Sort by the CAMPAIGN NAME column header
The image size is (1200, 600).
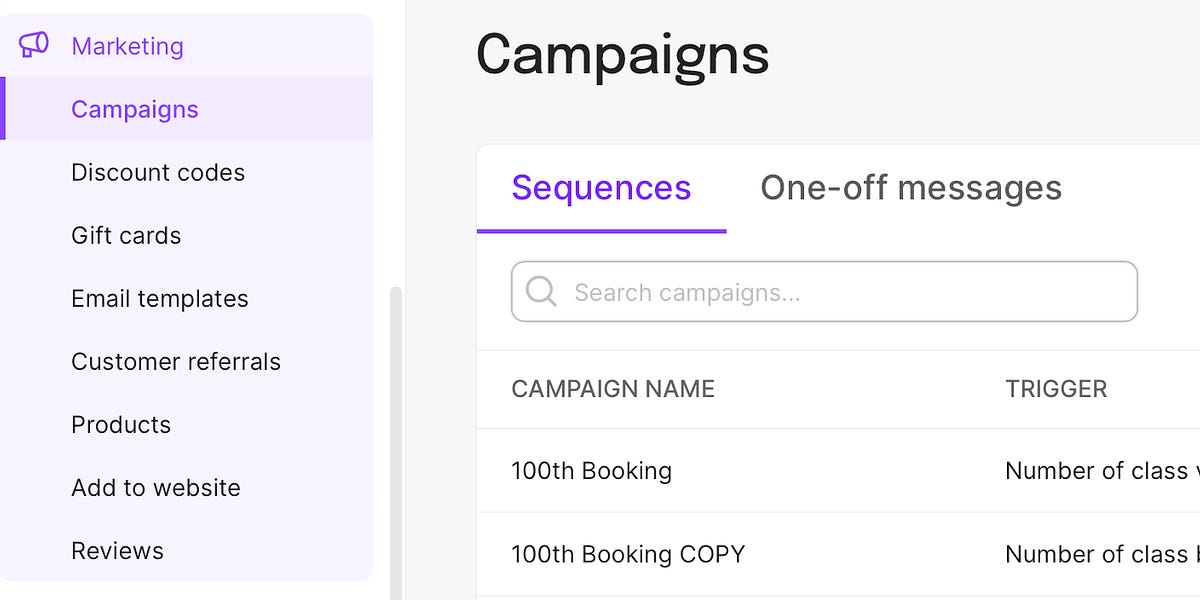pyautogui.click(x=613, y=389)
